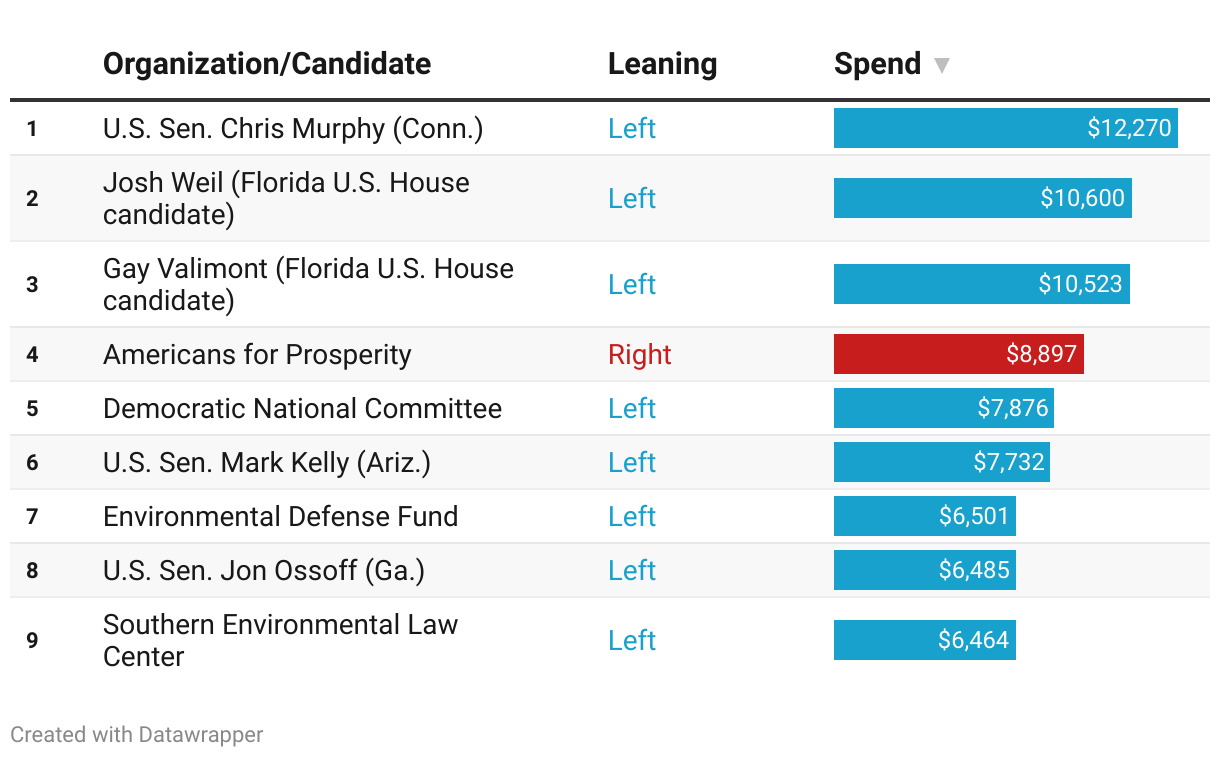This screenshot has width=1220, height=758.
Task: Click the Leaning column header
Action: pyautogui.click(x=662, y=64)
